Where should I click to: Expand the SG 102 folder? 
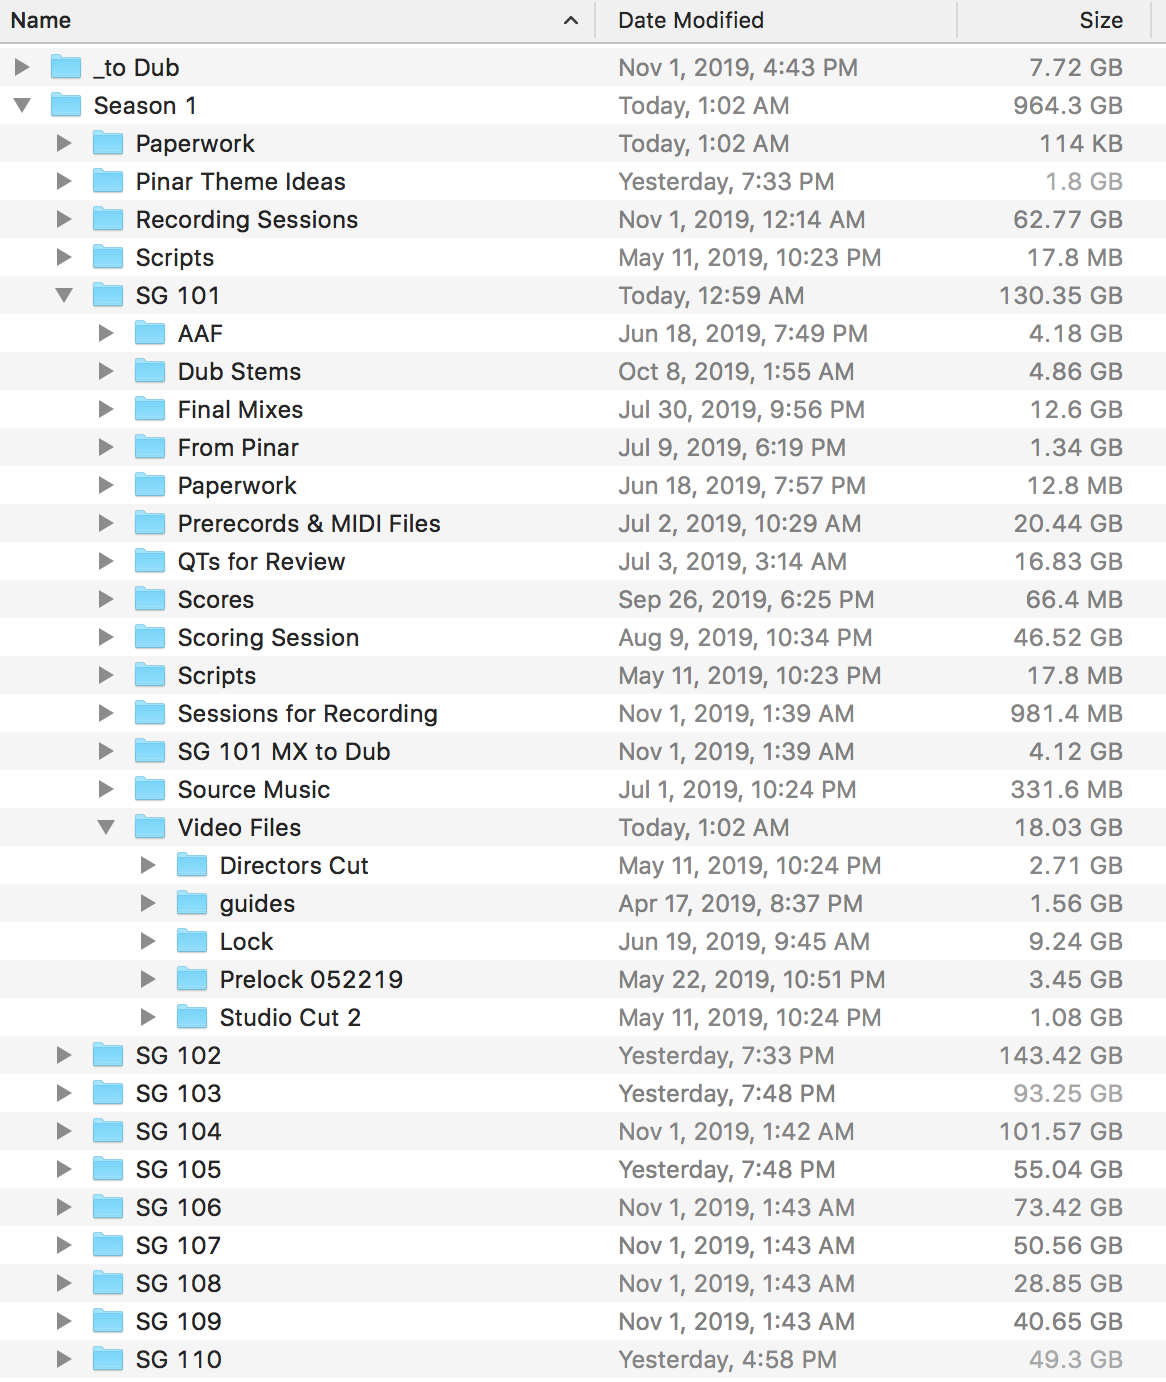(x=64, y=1056)
